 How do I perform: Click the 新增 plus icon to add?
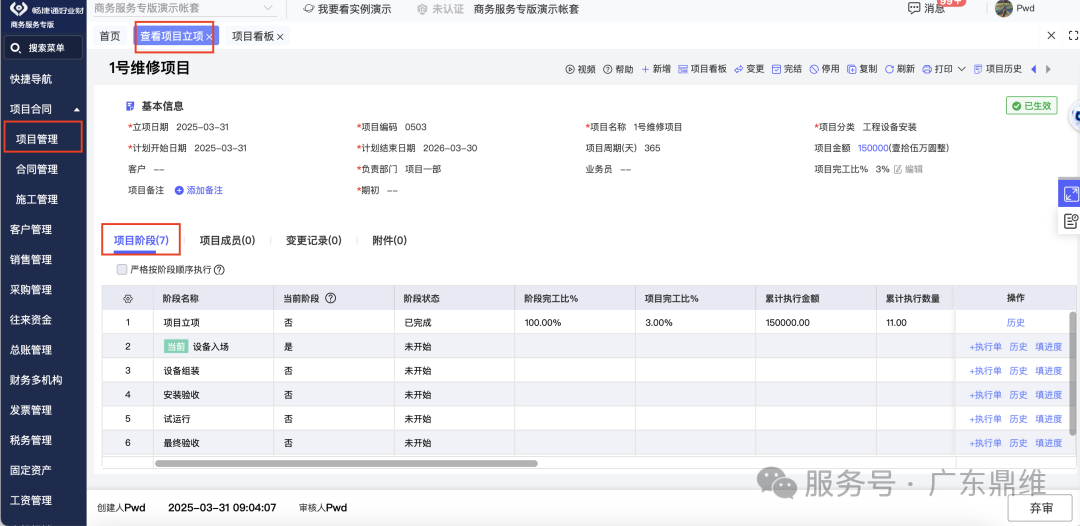click(646, 69)
